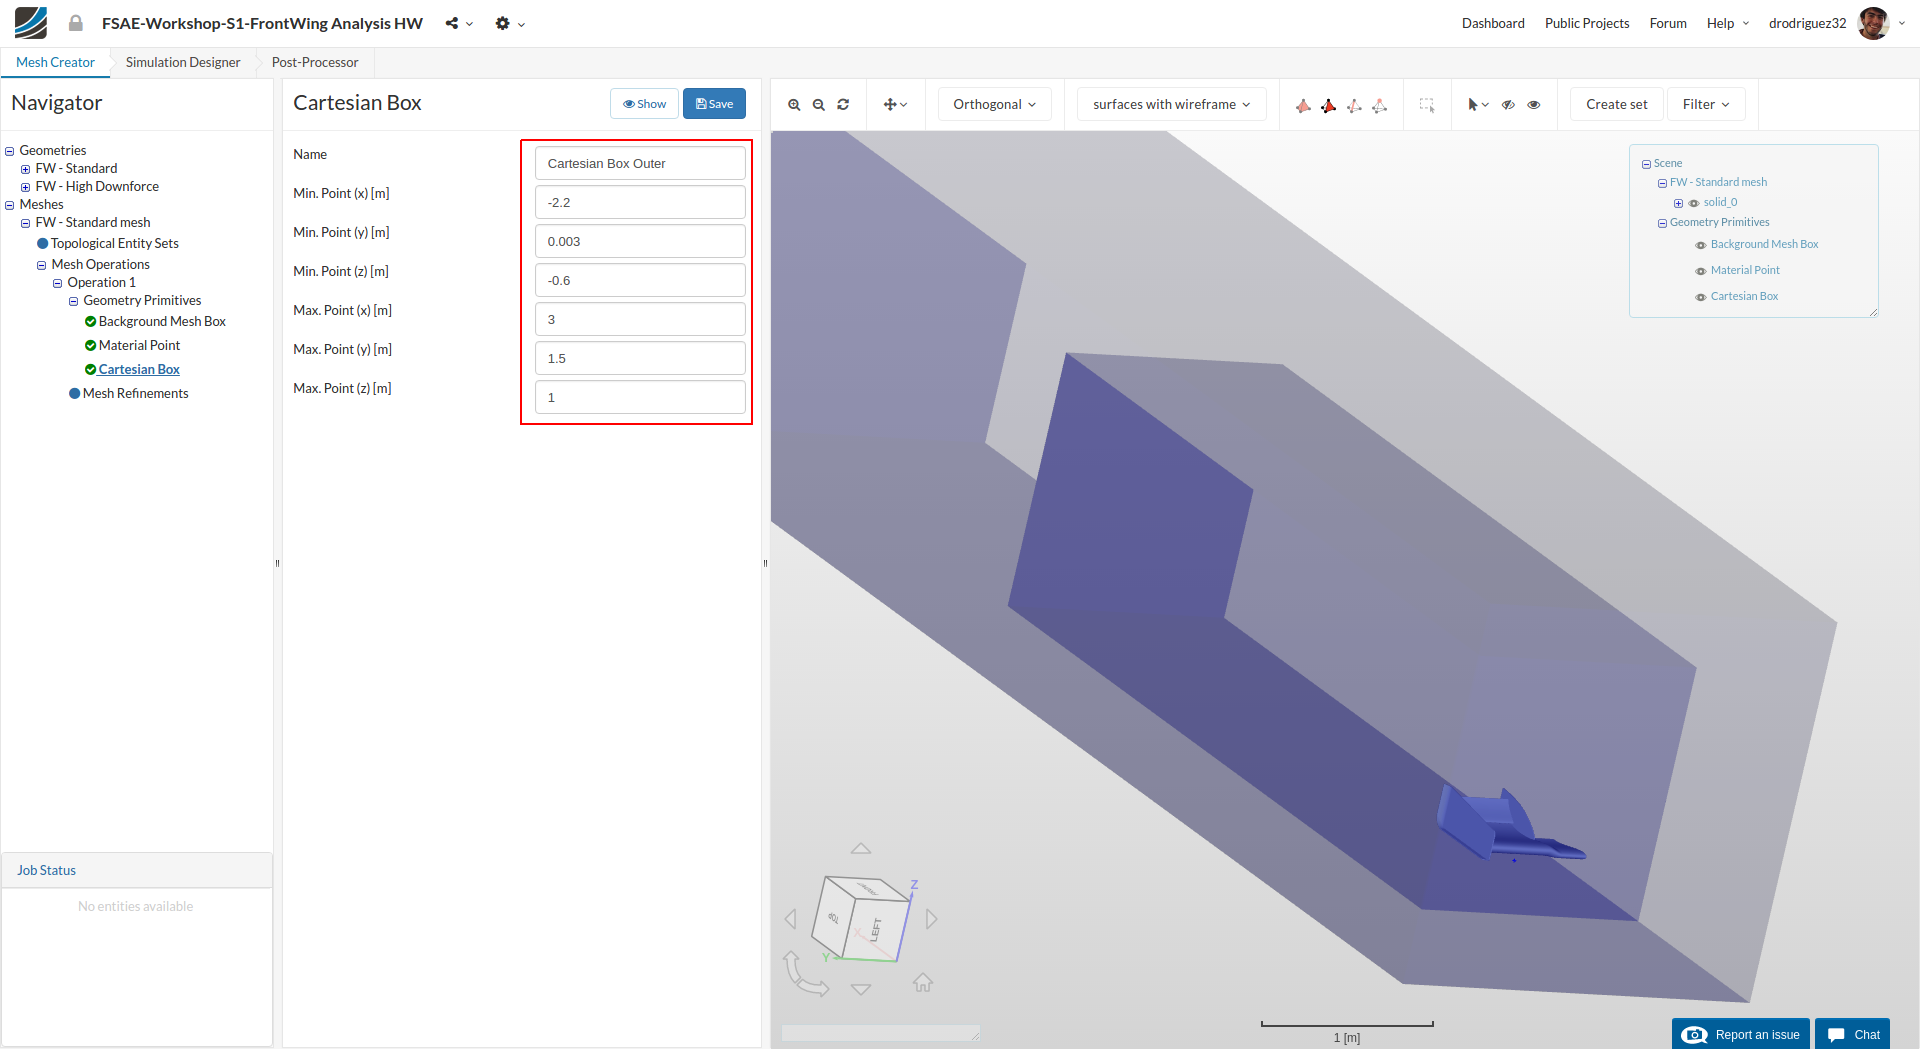Viewport: 1920px width, 1049px height.
Task: Open the cursor pick-mode tool
Action: pyautogui.click(x=1478, y=105)
